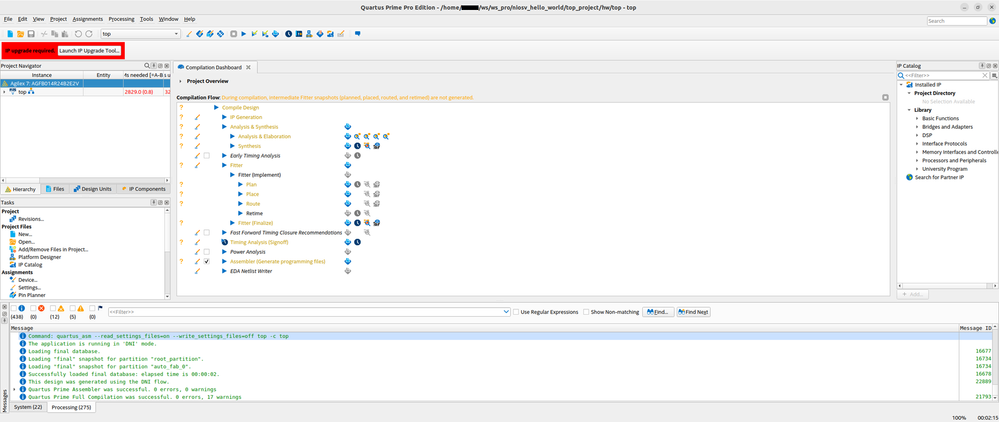This screenshot has height=422, width=999.
Task: Open snapshot icon at end of Synthesis row
Action: coord(377,146)
